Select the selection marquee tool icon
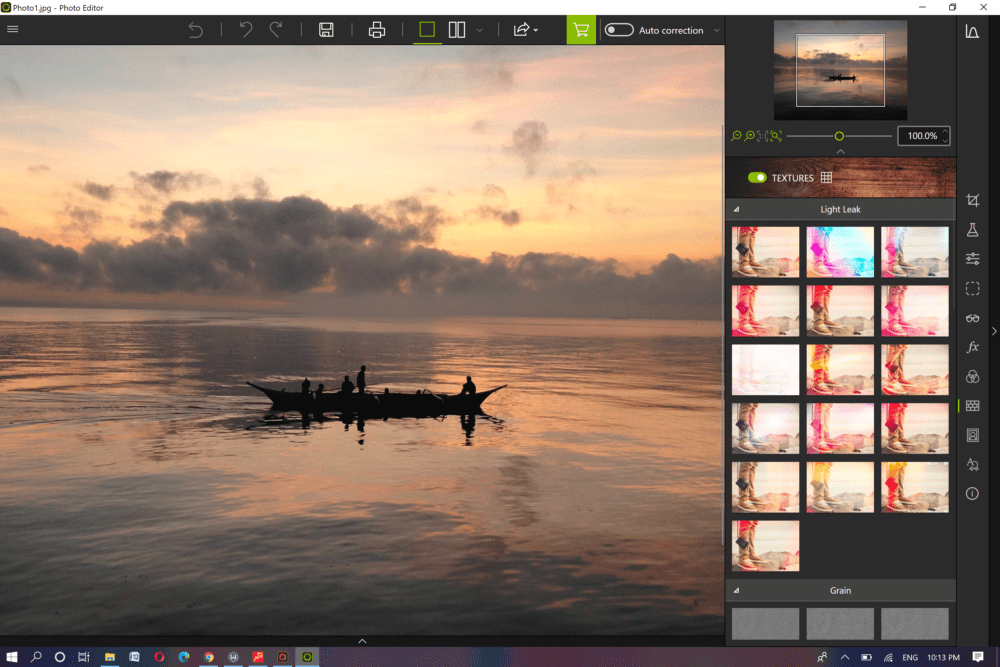This screenshot has width=1000, height=667. [x=972, y=289]
